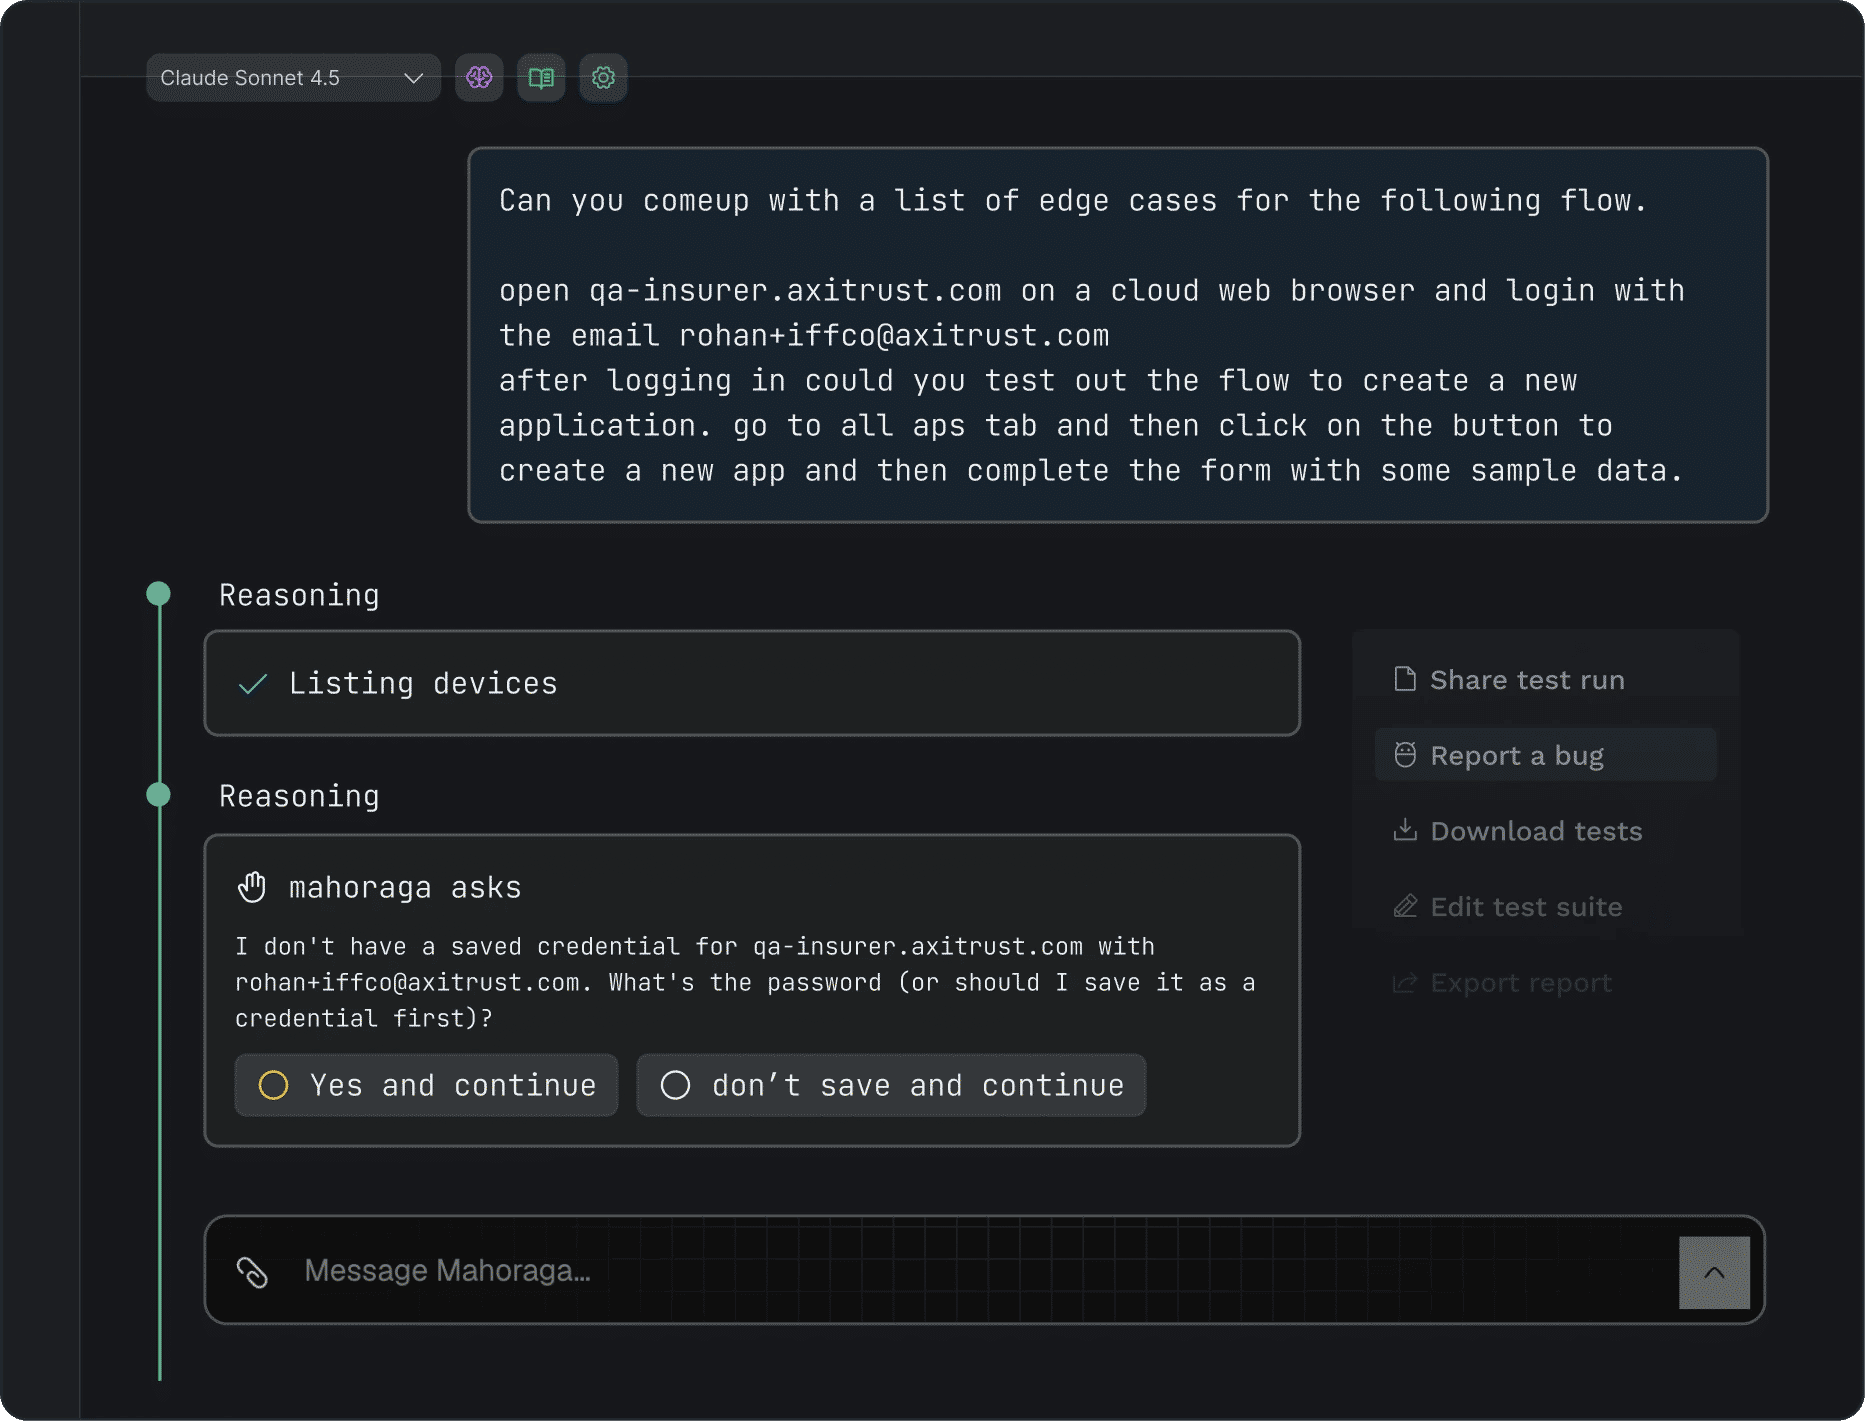The width and height of the screenshot is (1865, 1421).
Task: Click the send arrow button
Action: click(1714, 1272)
